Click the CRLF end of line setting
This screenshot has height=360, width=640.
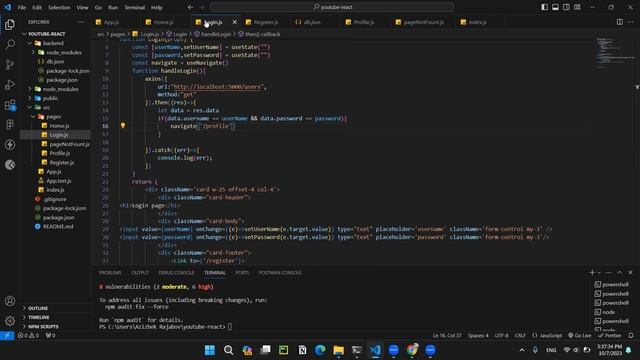tap(520, 336)
